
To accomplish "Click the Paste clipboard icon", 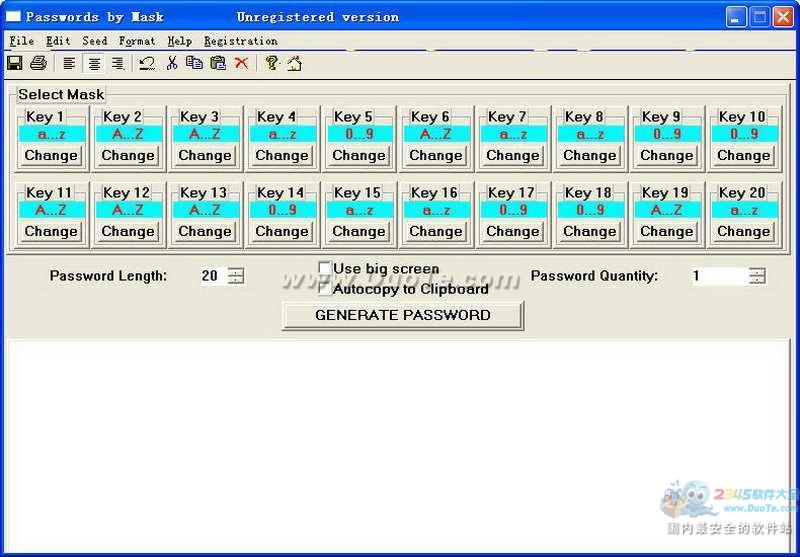I will (x=217, y=63).
